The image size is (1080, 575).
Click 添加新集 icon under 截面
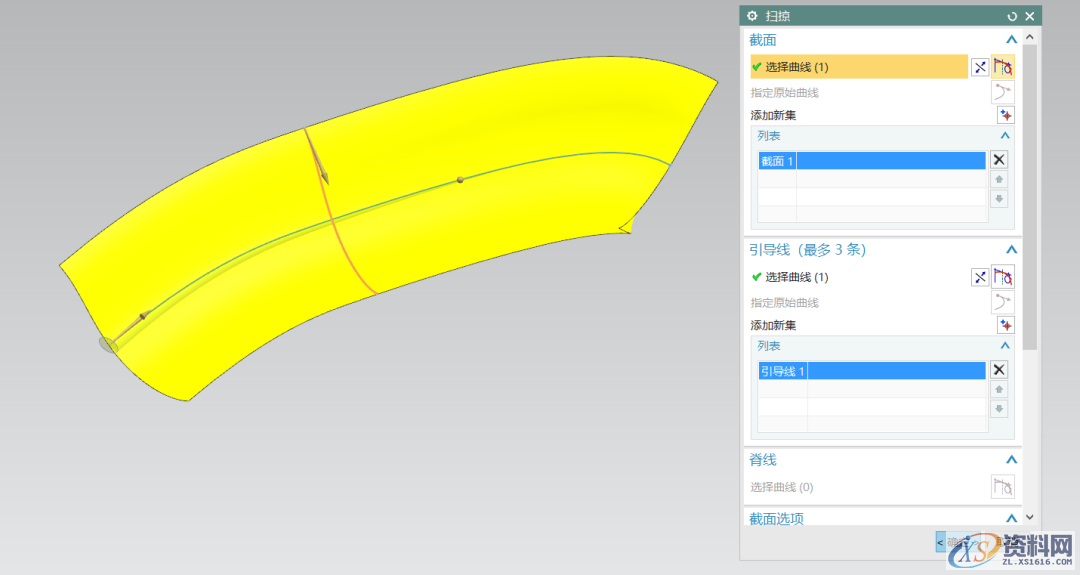pos(1004,115)
